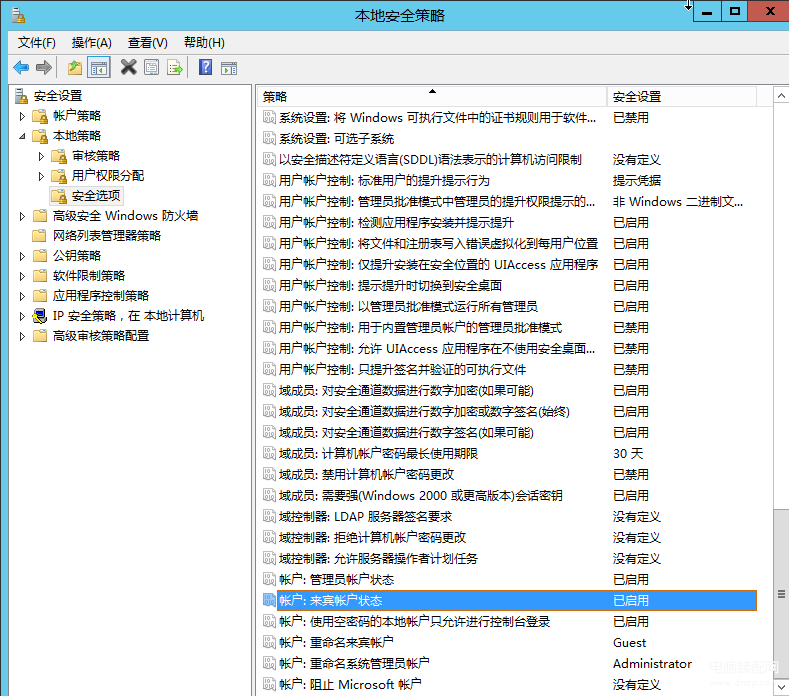789x696 pixels.
Task: Click the Properties toolbar icon
Action: point(151,67)
